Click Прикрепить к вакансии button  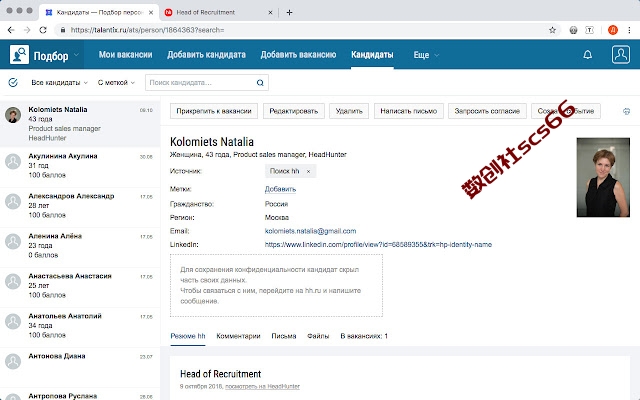[x=214, y=111]
